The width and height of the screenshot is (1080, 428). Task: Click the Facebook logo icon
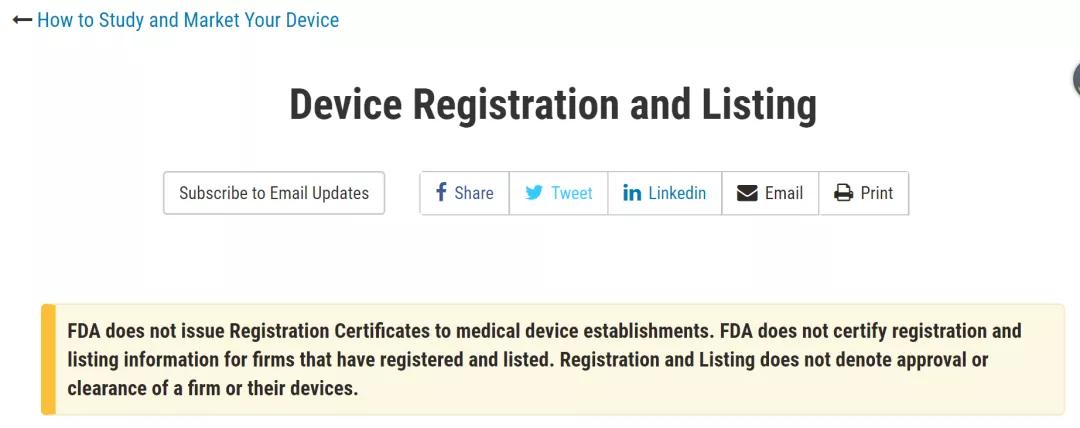click(x=442, y=192)
